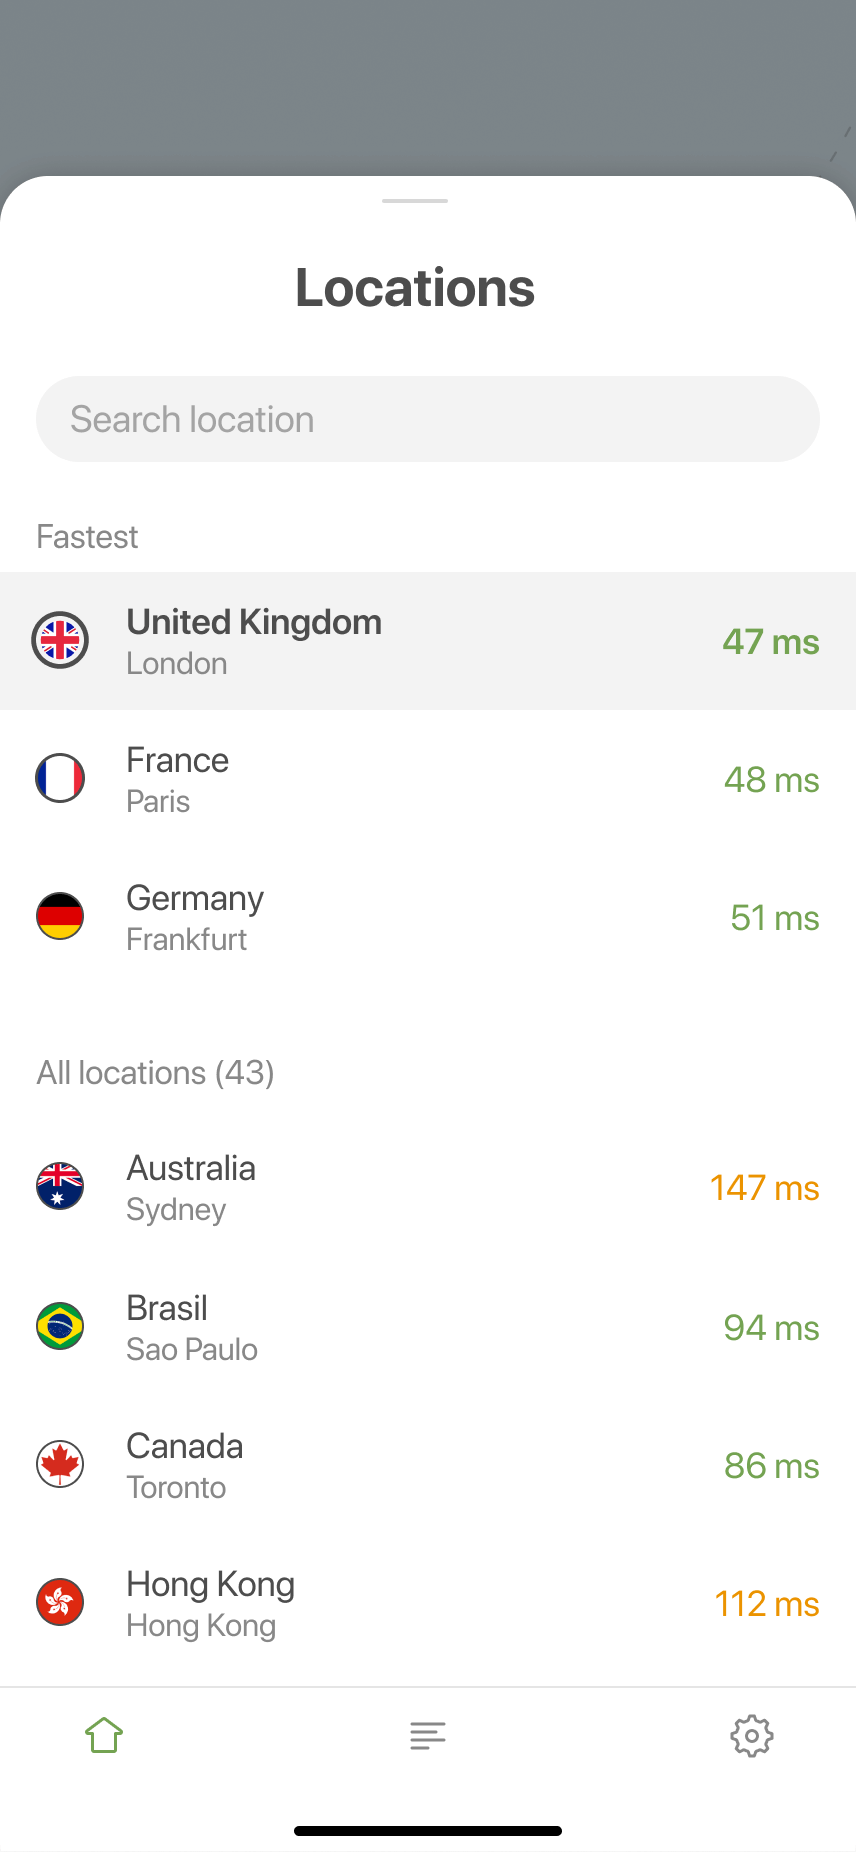The width and height of the screenshot is (856, 1852).
Task: Grab the sheet drag handle
Action: click(x=415, y=201)
